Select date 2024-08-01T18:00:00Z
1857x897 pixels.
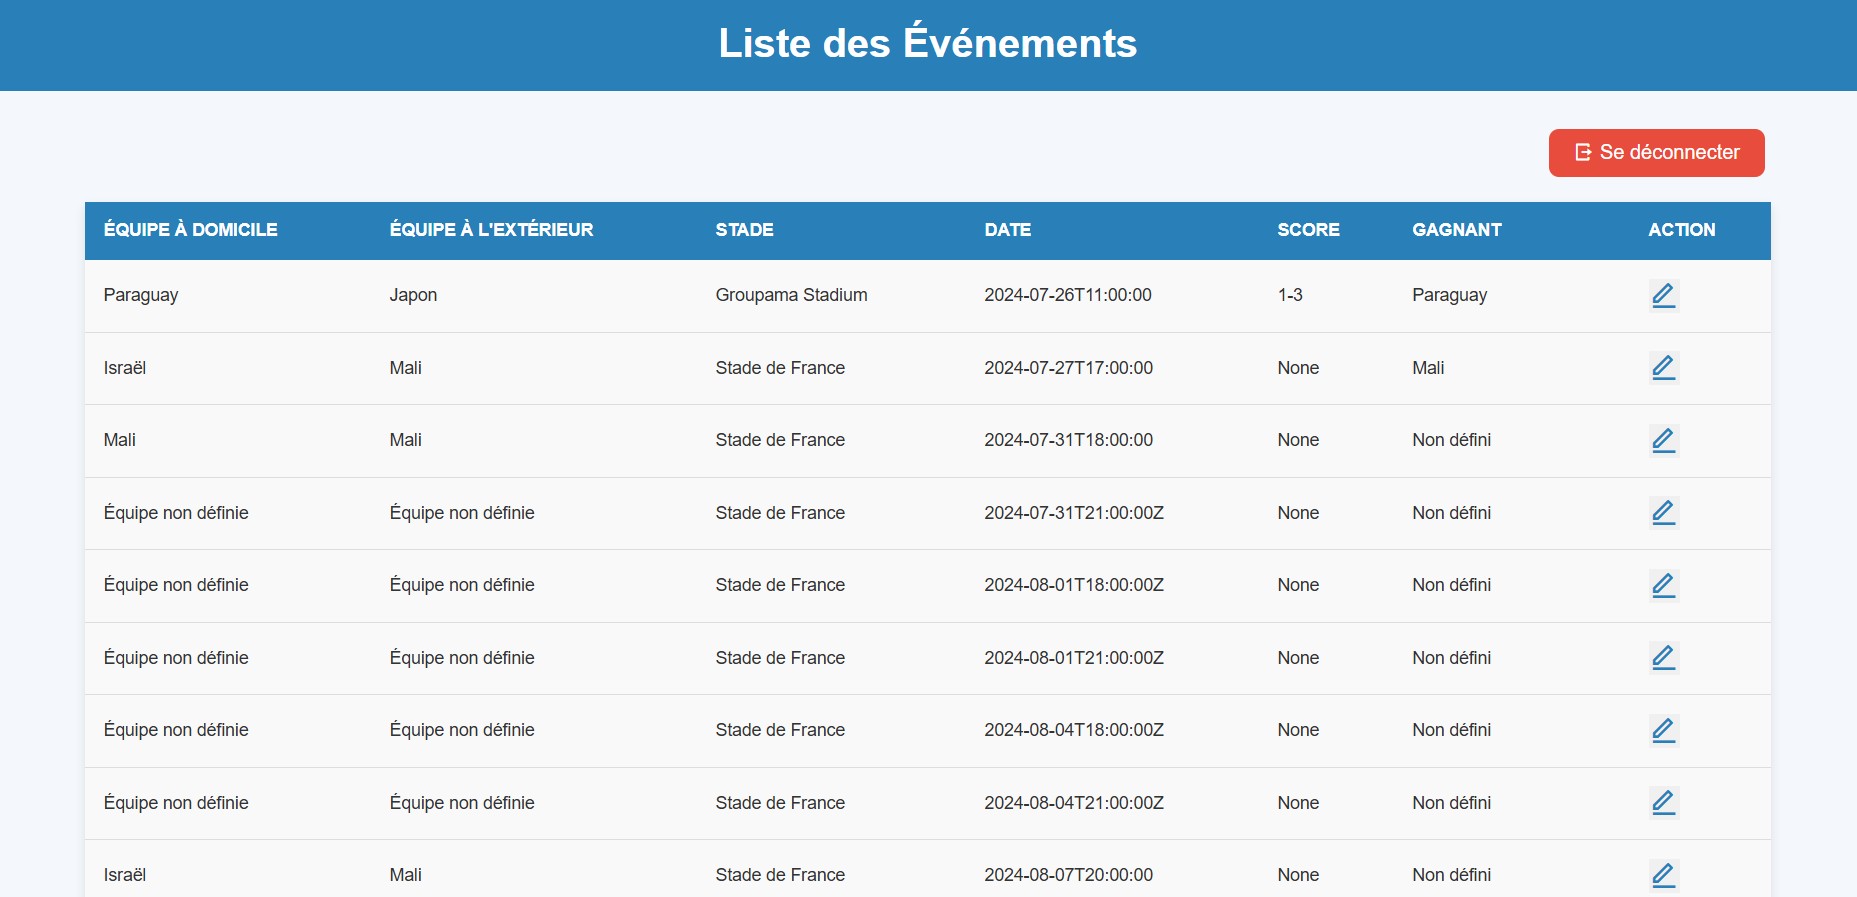pos(1074,585)
